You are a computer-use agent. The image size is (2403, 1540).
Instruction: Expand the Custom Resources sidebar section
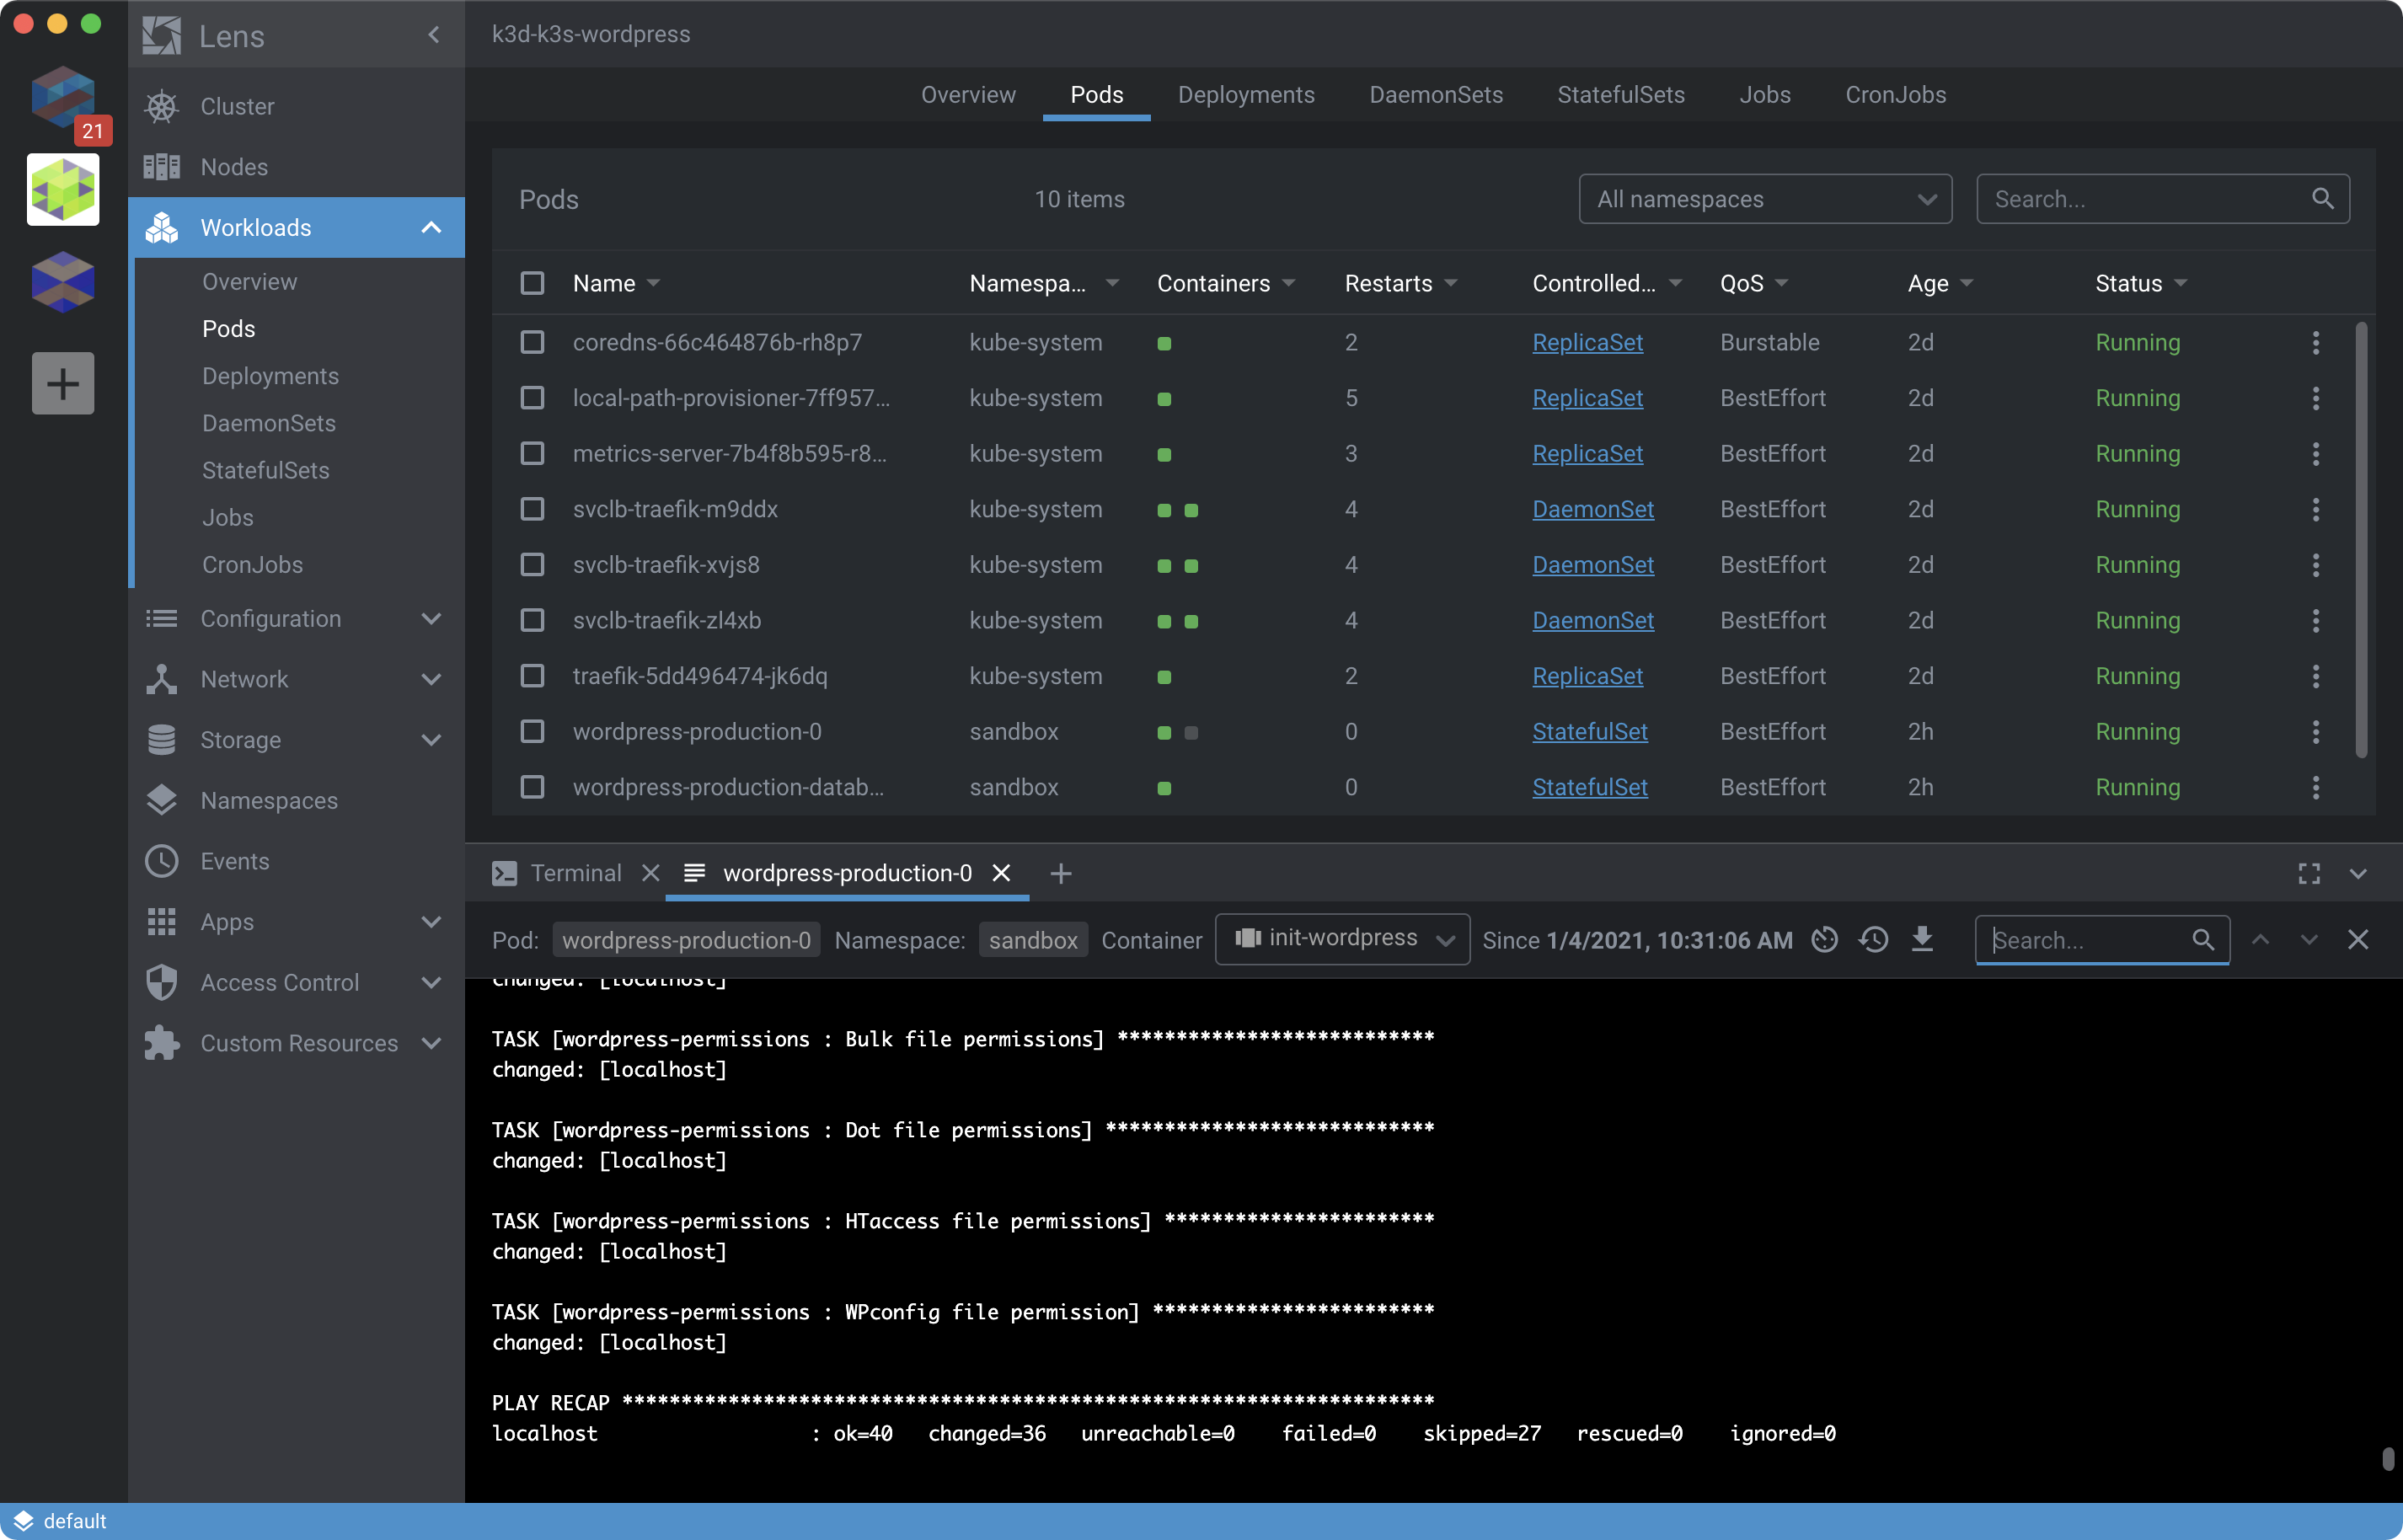coord(431,1043)
